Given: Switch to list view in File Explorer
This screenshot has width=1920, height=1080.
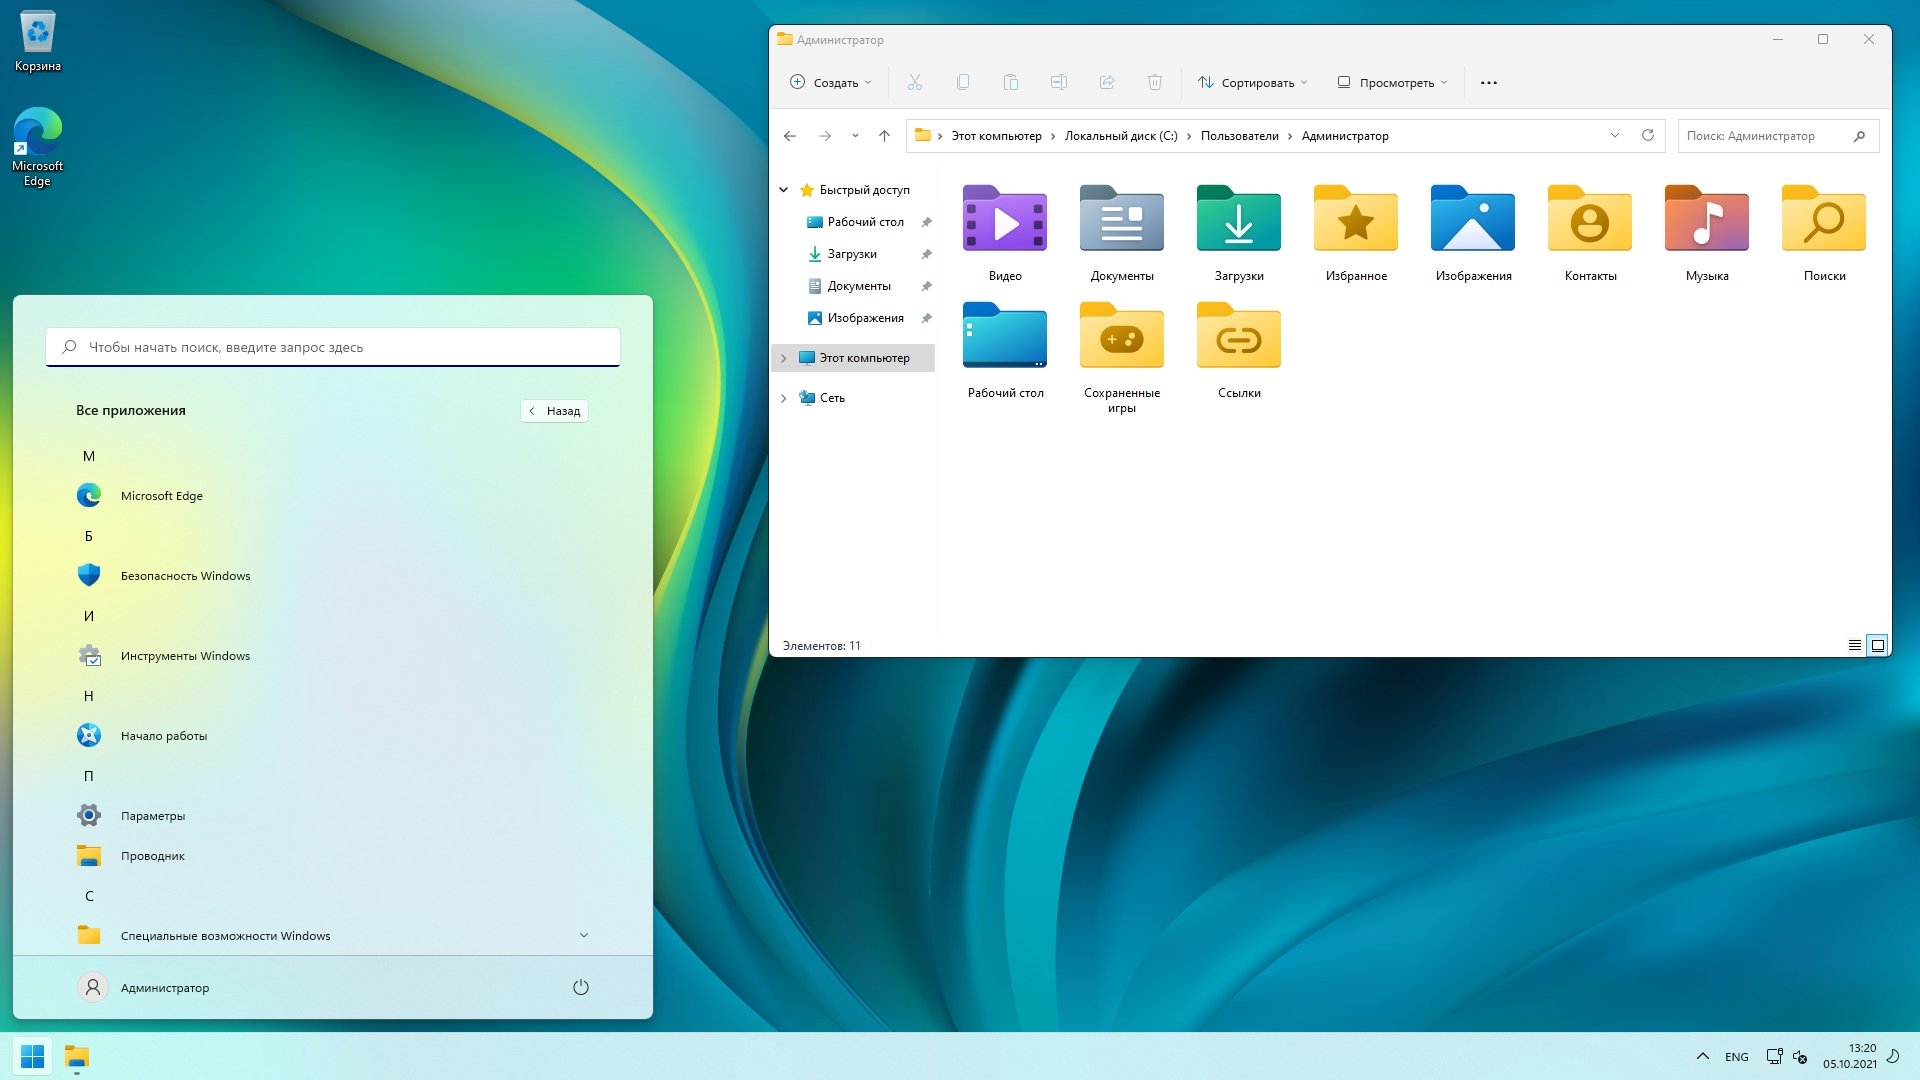Looking at the screenshot, I should (1854, 645).
